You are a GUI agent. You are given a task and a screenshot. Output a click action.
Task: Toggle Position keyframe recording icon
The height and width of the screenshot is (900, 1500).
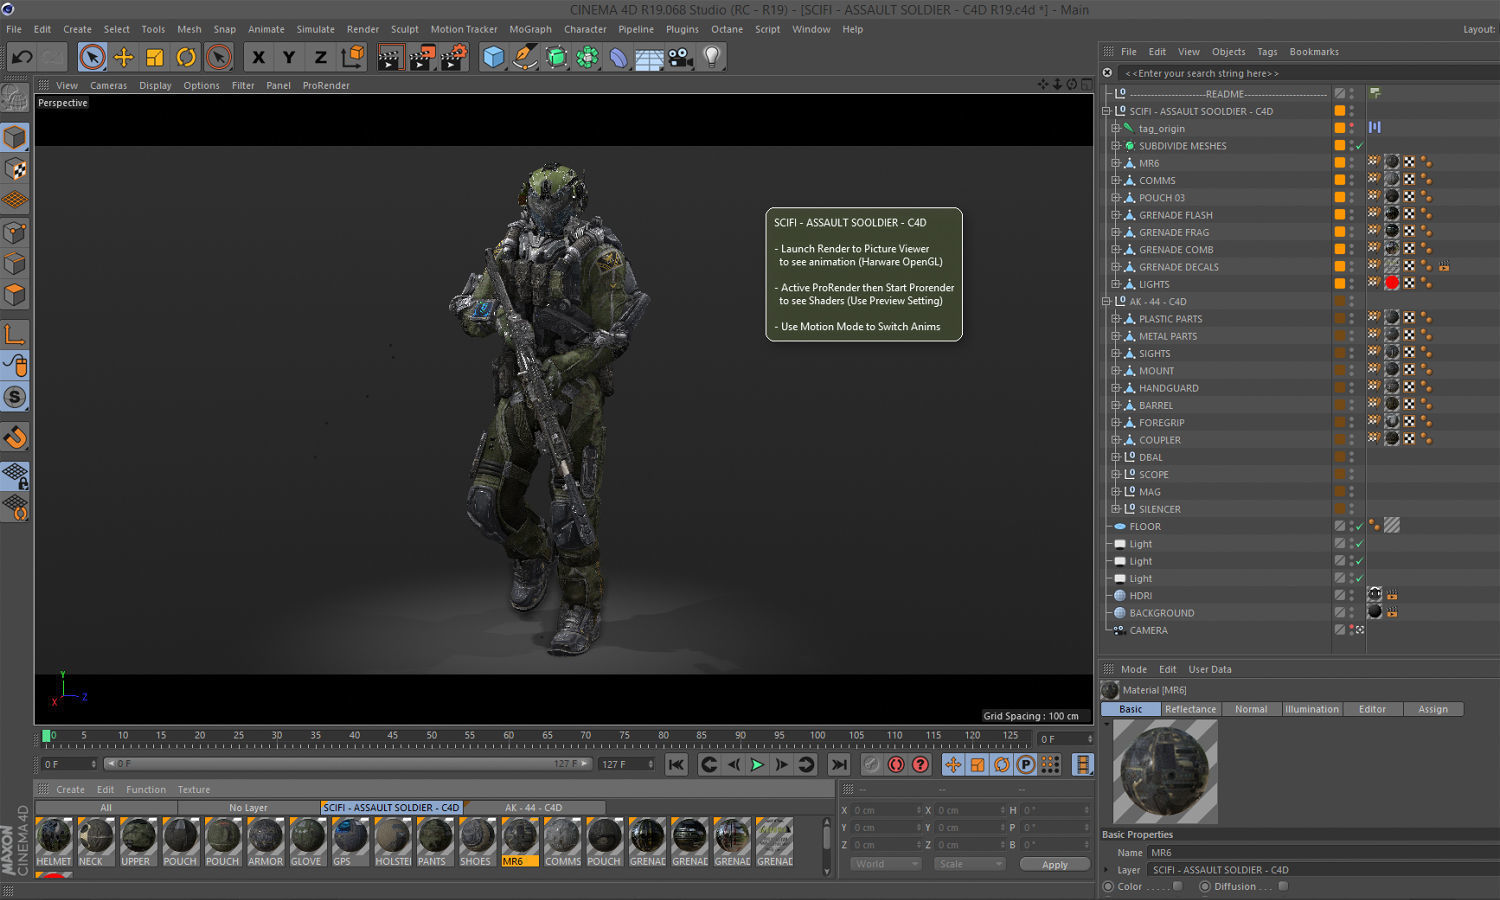coord(953,764)
